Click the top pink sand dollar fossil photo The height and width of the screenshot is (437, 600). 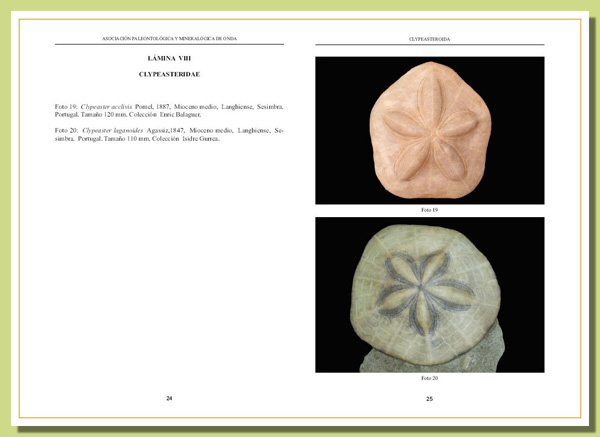point(429,130)
